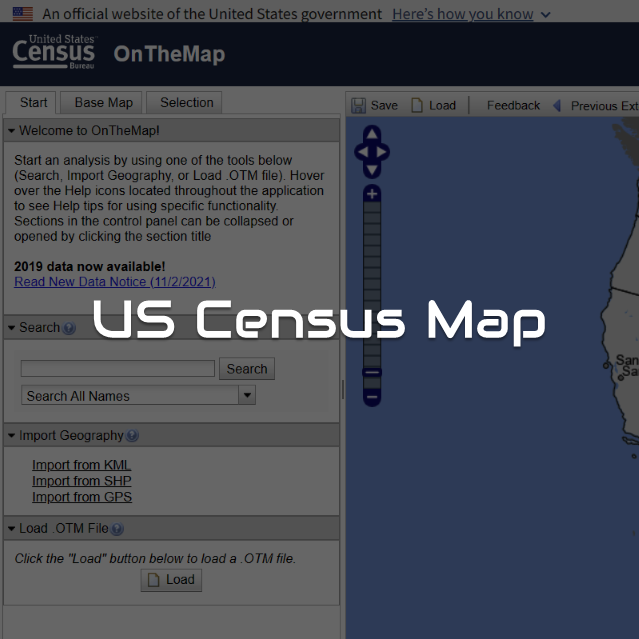Click '2019 data now available!' text

tap(89, 267)
